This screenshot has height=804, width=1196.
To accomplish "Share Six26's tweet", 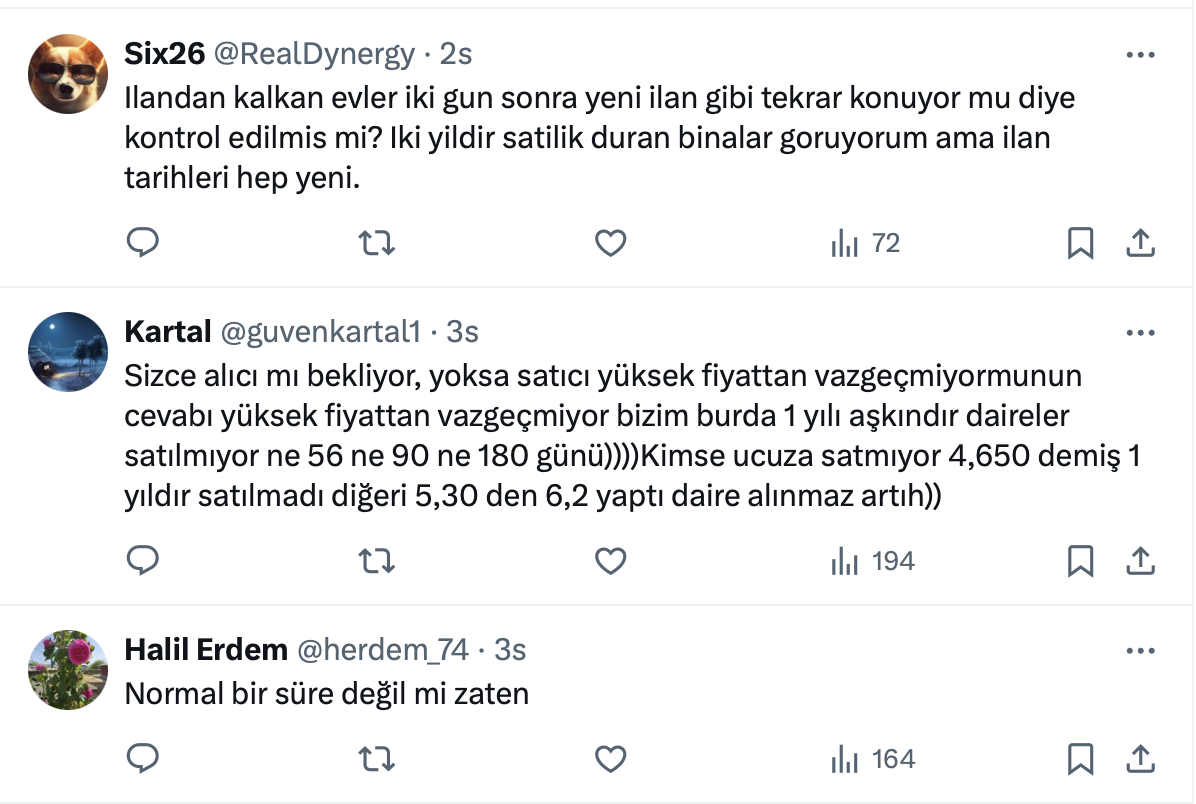I will pyautogui.click(x=1141, y=243).
